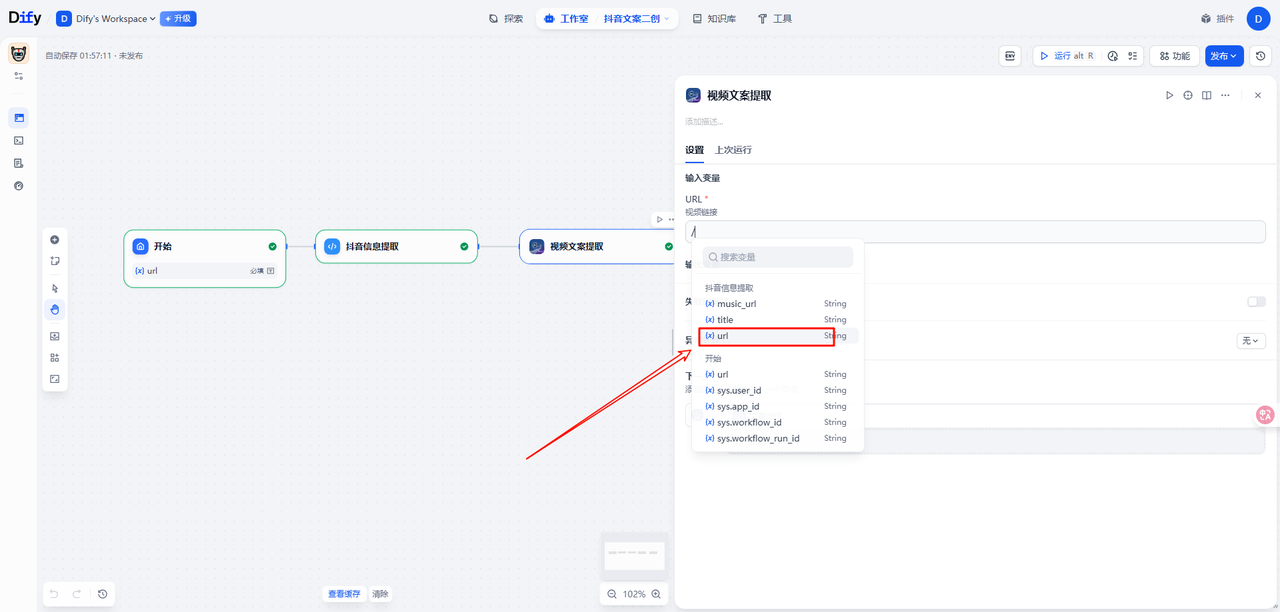Select the hand pan tool
Viewport: 1280px width, 612px height.
[54, 309]
